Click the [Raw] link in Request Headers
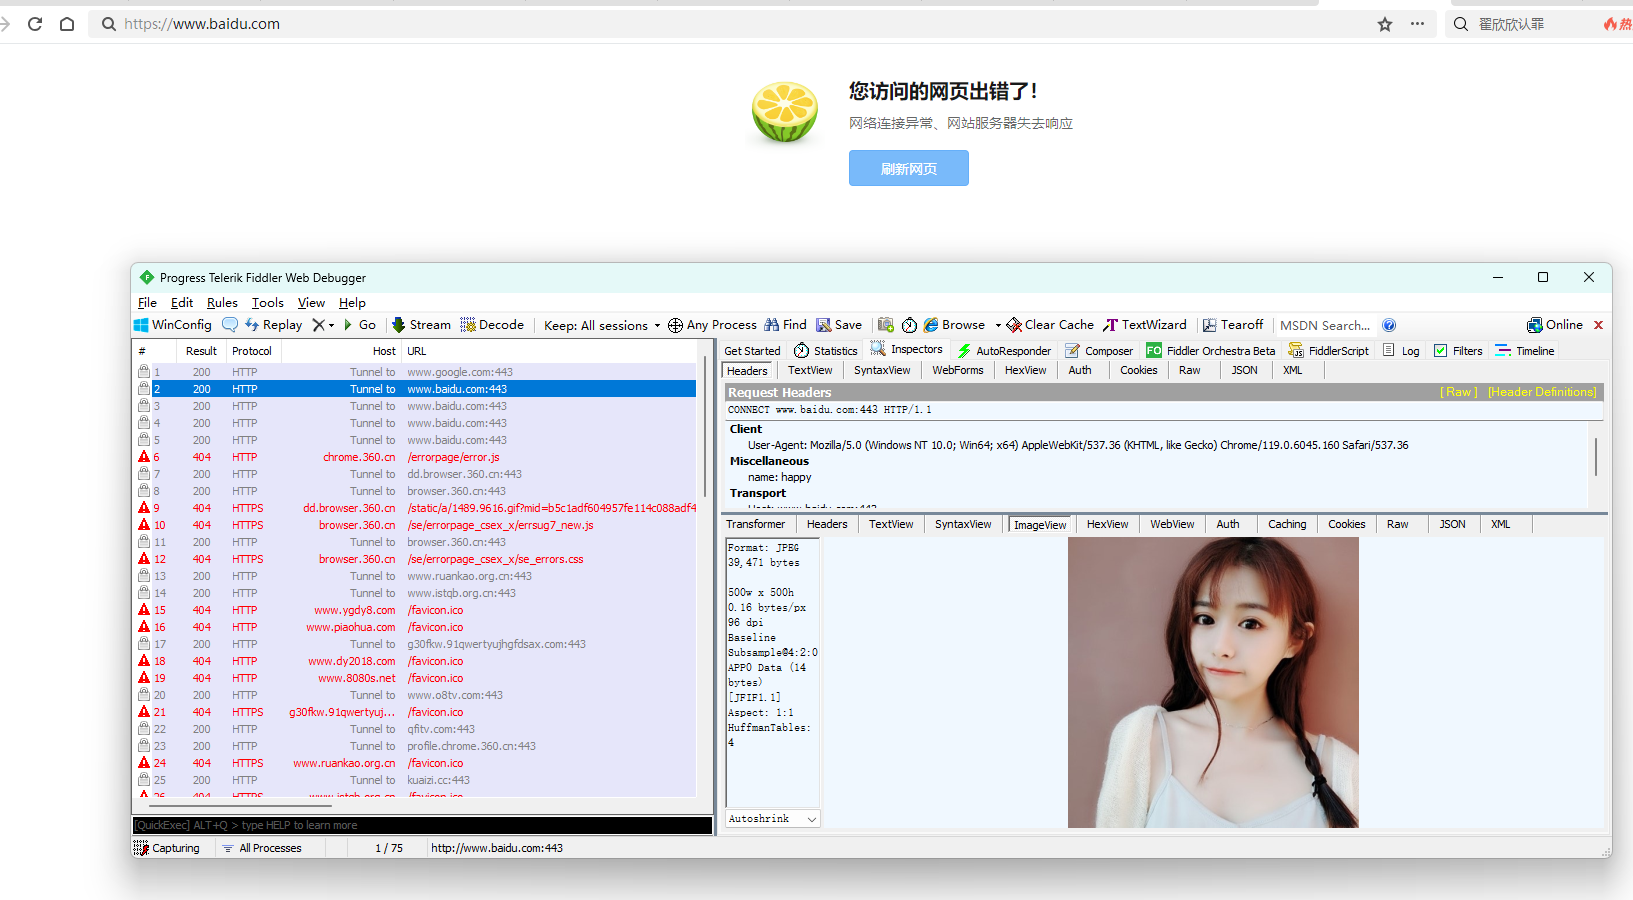This screenshot has height=900, width=1633. 1458,392
